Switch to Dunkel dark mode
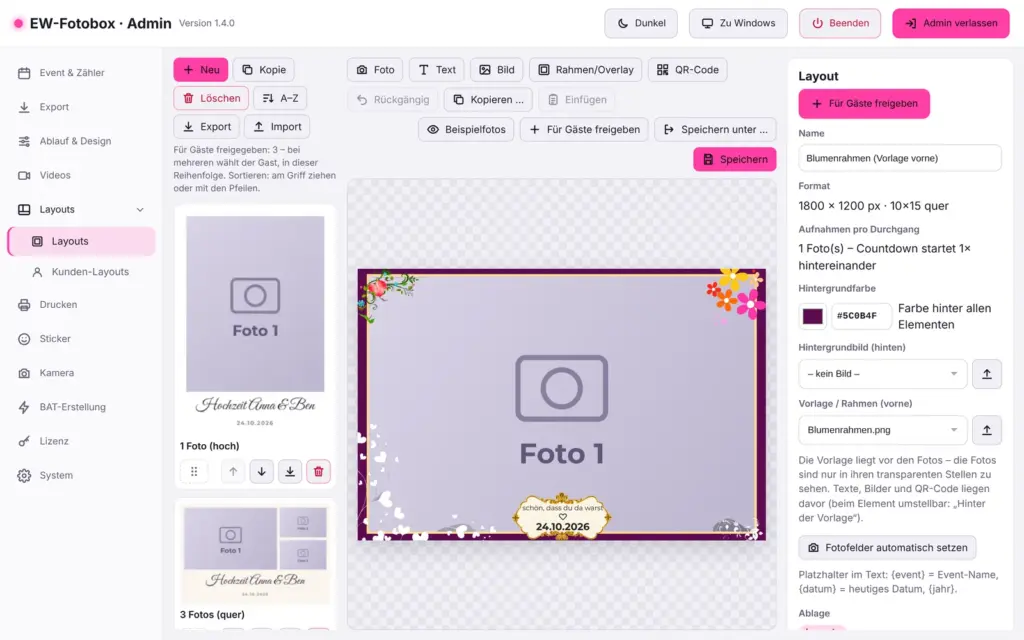Screen dimensions: 1024x640 (x=641, y=23)
